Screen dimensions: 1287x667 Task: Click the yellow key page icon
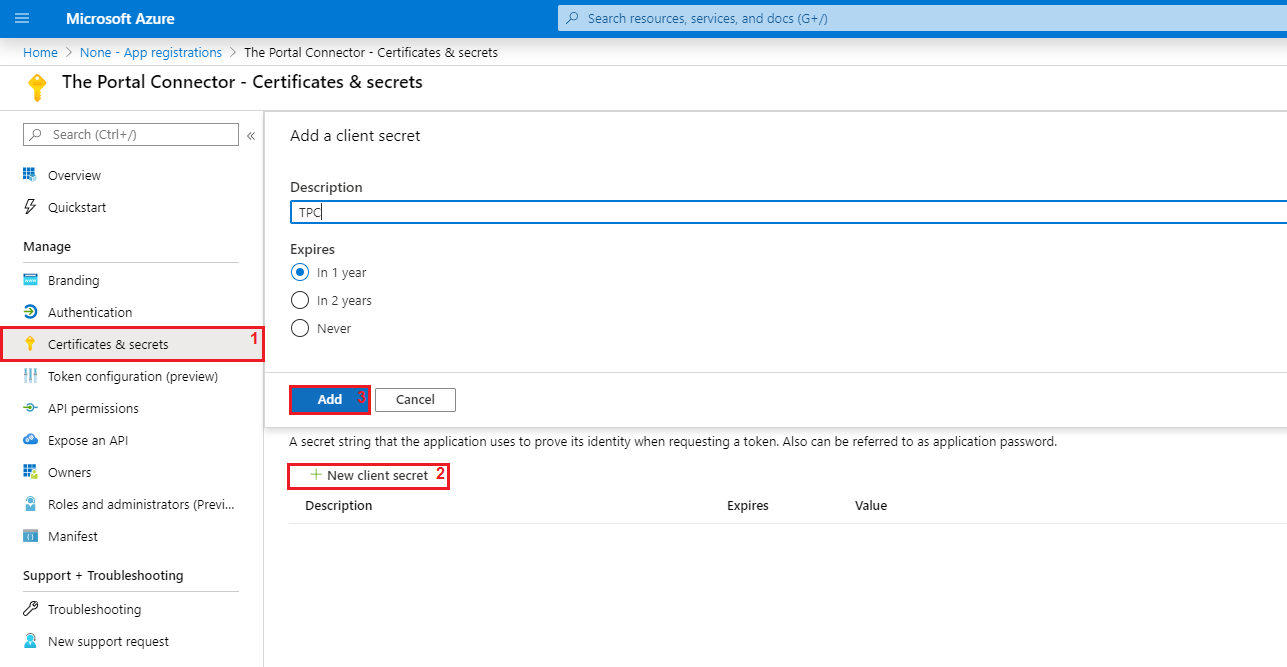point(37,87)
